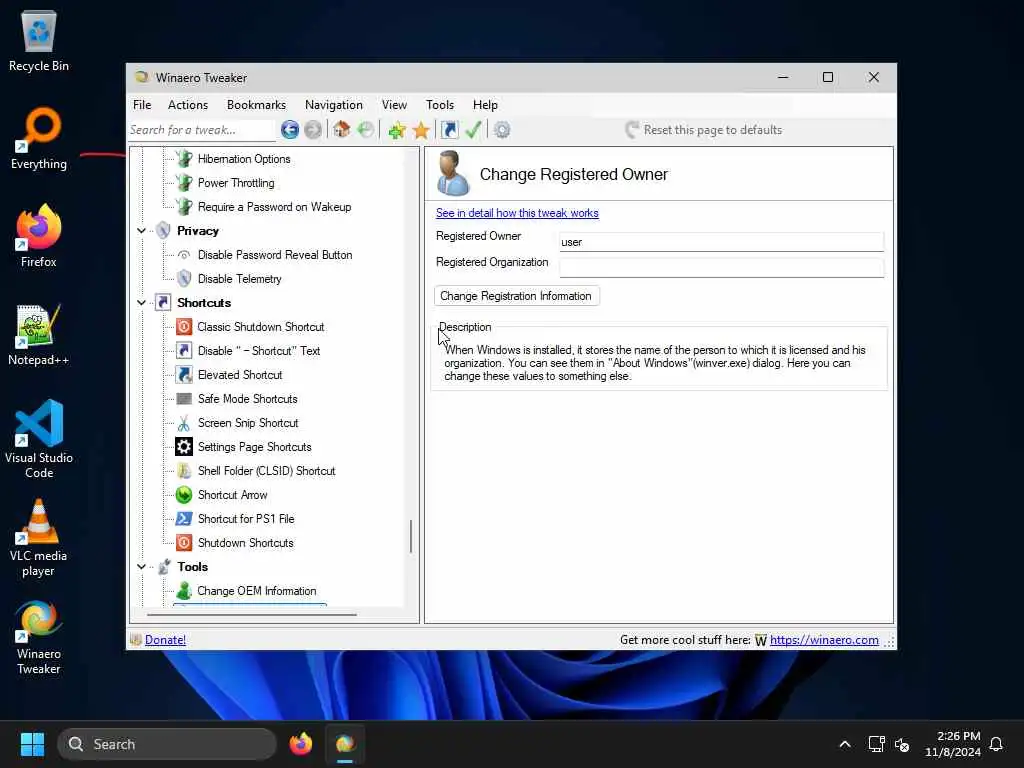Select Require a Password on Wakeup
The width and height of the screenshot is (1024, 768).
click(x=274, y=207)
